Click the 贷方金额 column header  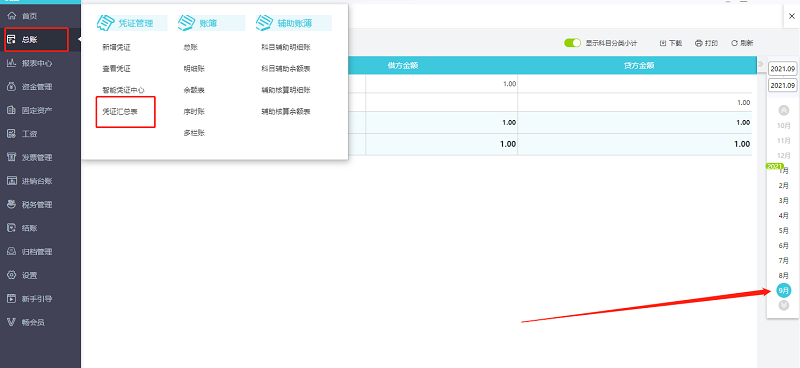click(x=639, y=65)
